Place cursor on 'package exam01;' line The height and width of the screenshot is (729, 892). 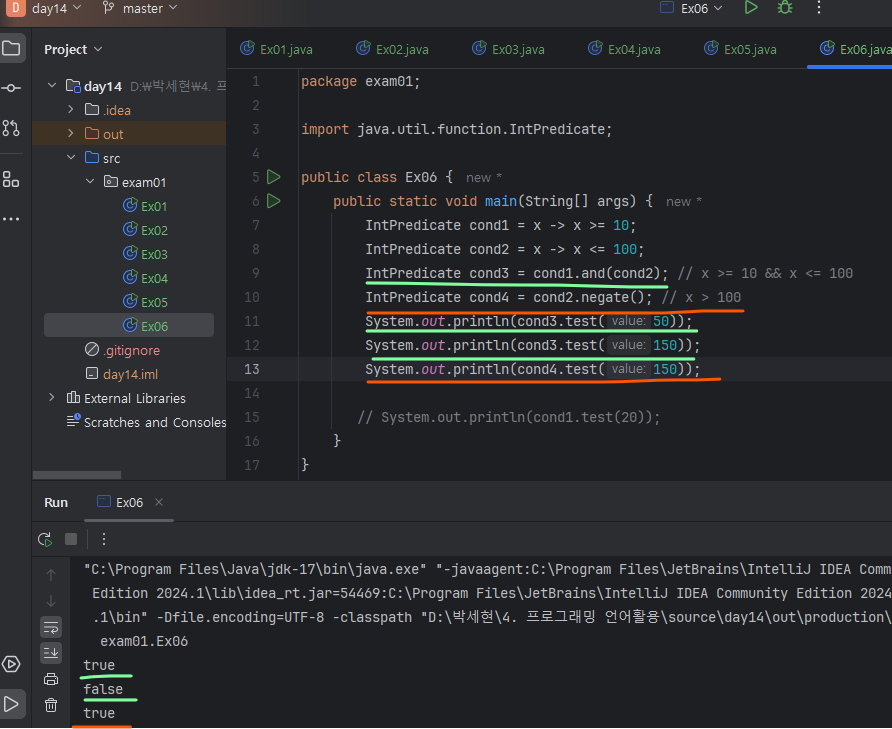pyautogui.click(x=361, y=81)
